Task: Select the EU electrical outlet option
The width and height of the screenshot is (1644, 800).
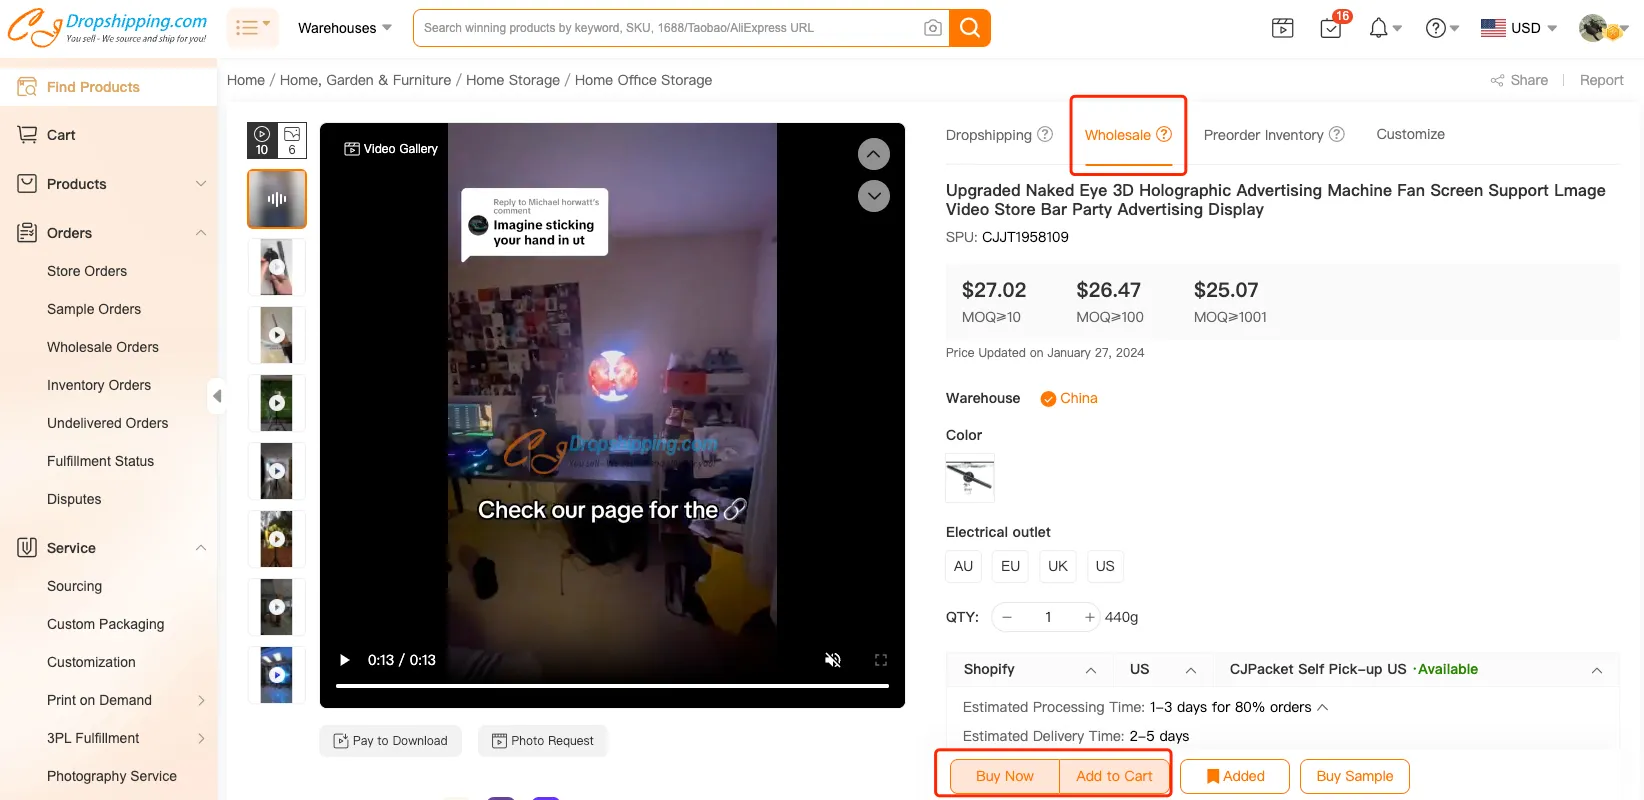Action: point(1010,566)
